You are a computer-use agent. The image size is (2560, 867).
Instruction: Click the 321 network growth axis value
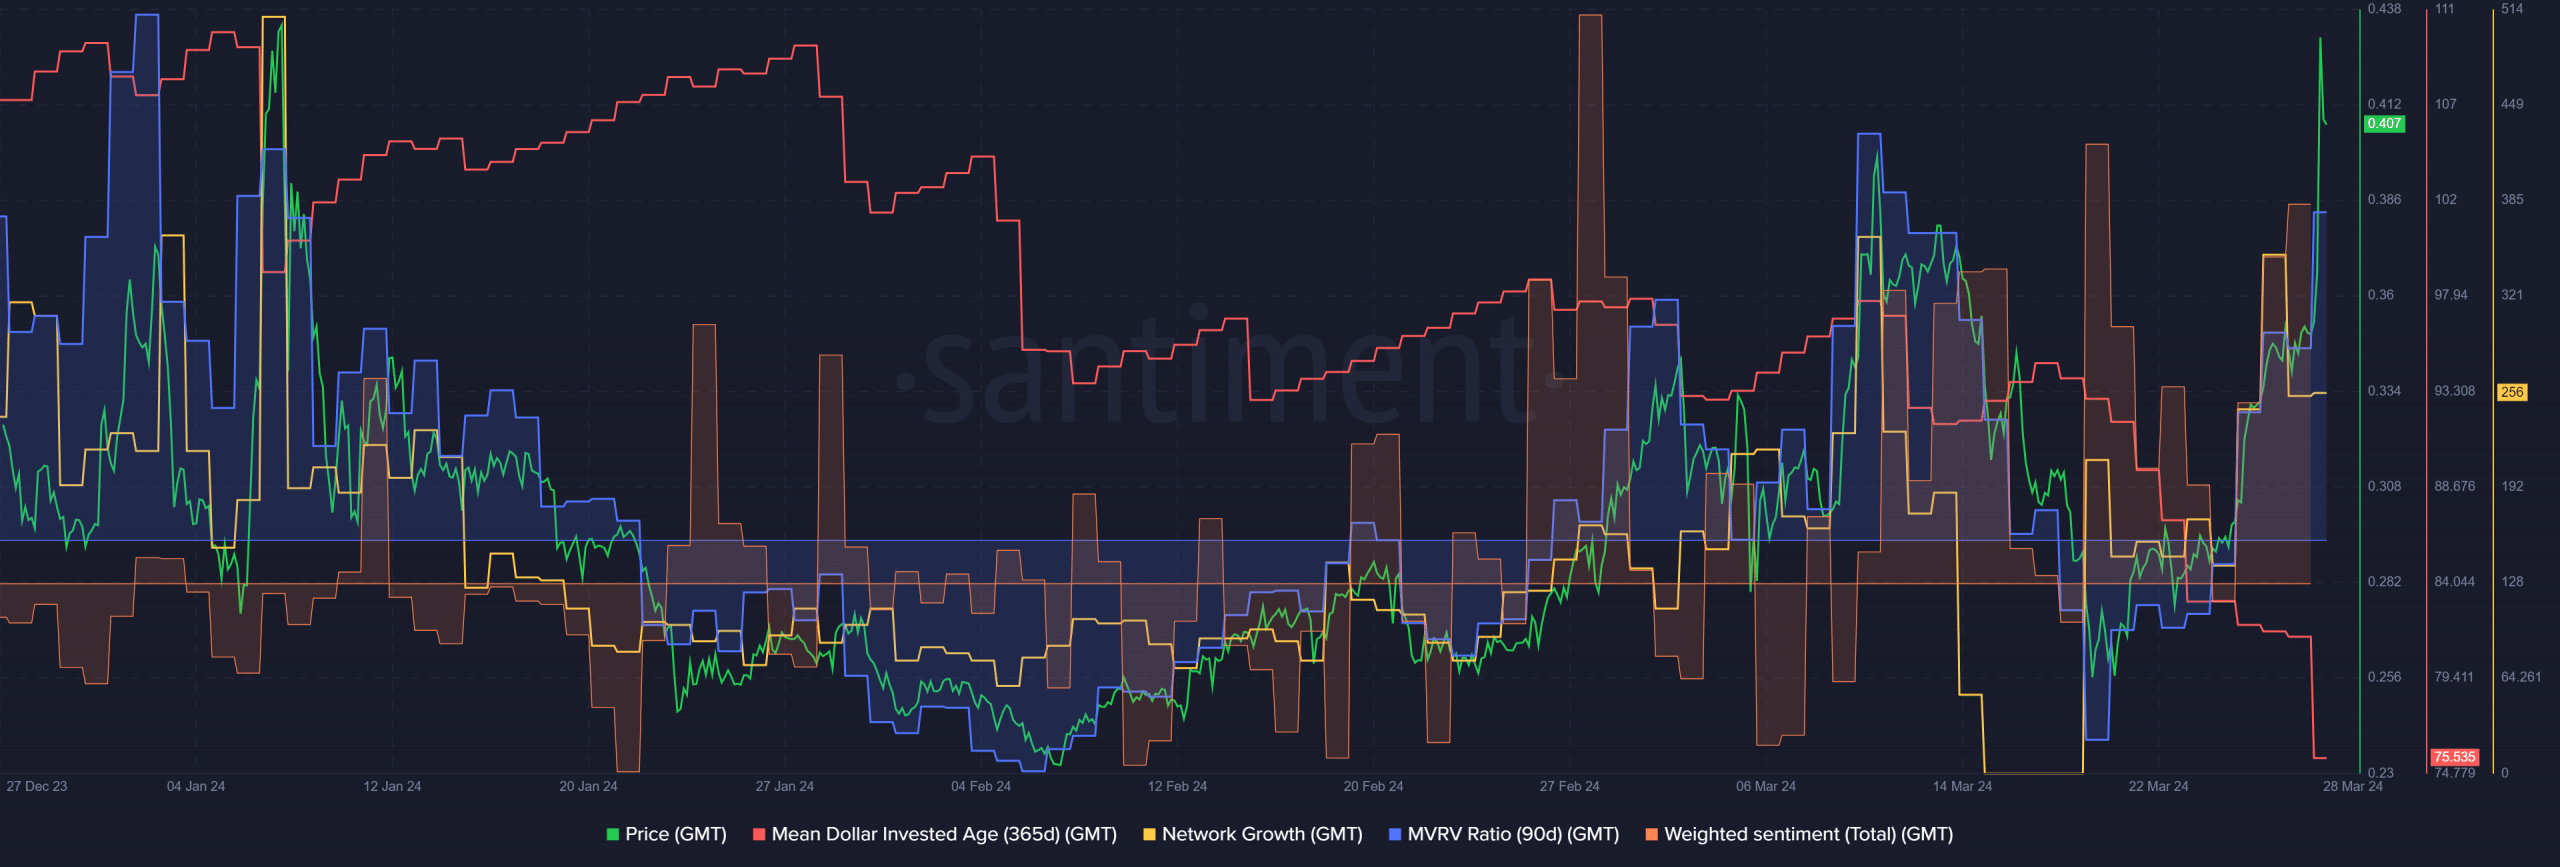(2512, 295)
